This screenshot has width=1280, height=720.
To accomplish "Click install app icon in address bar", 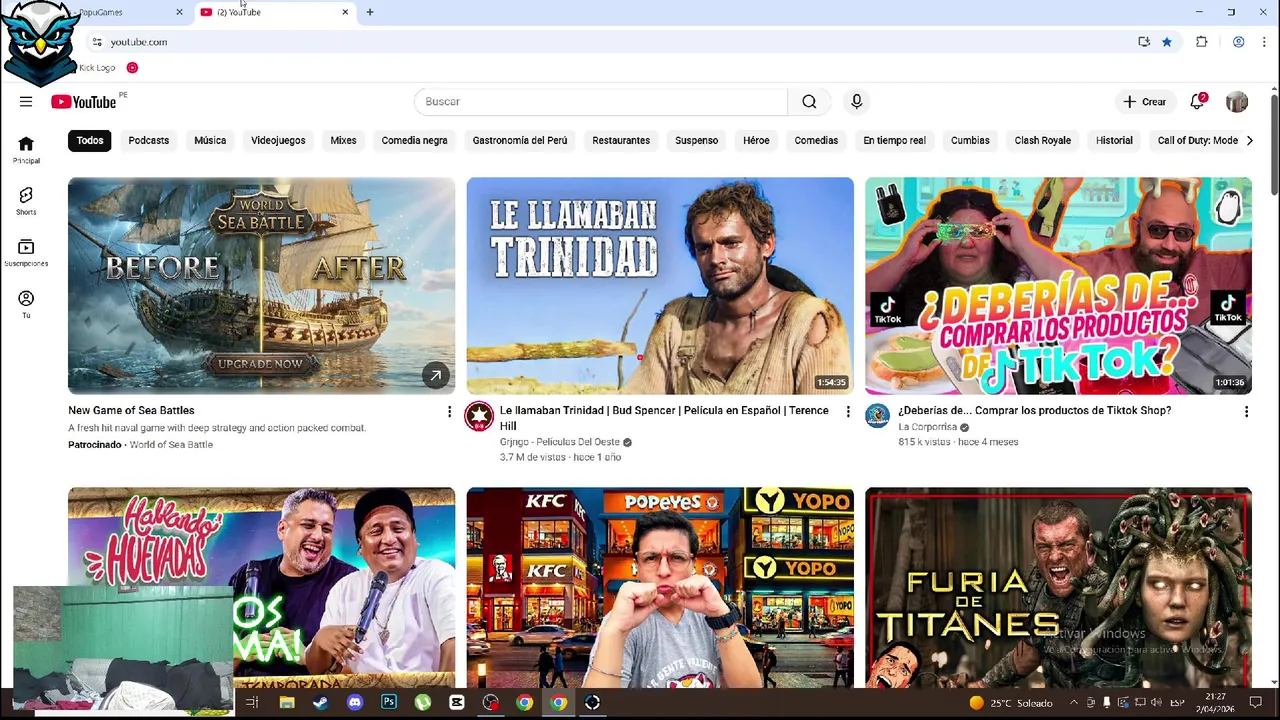I will [1144, 42].
